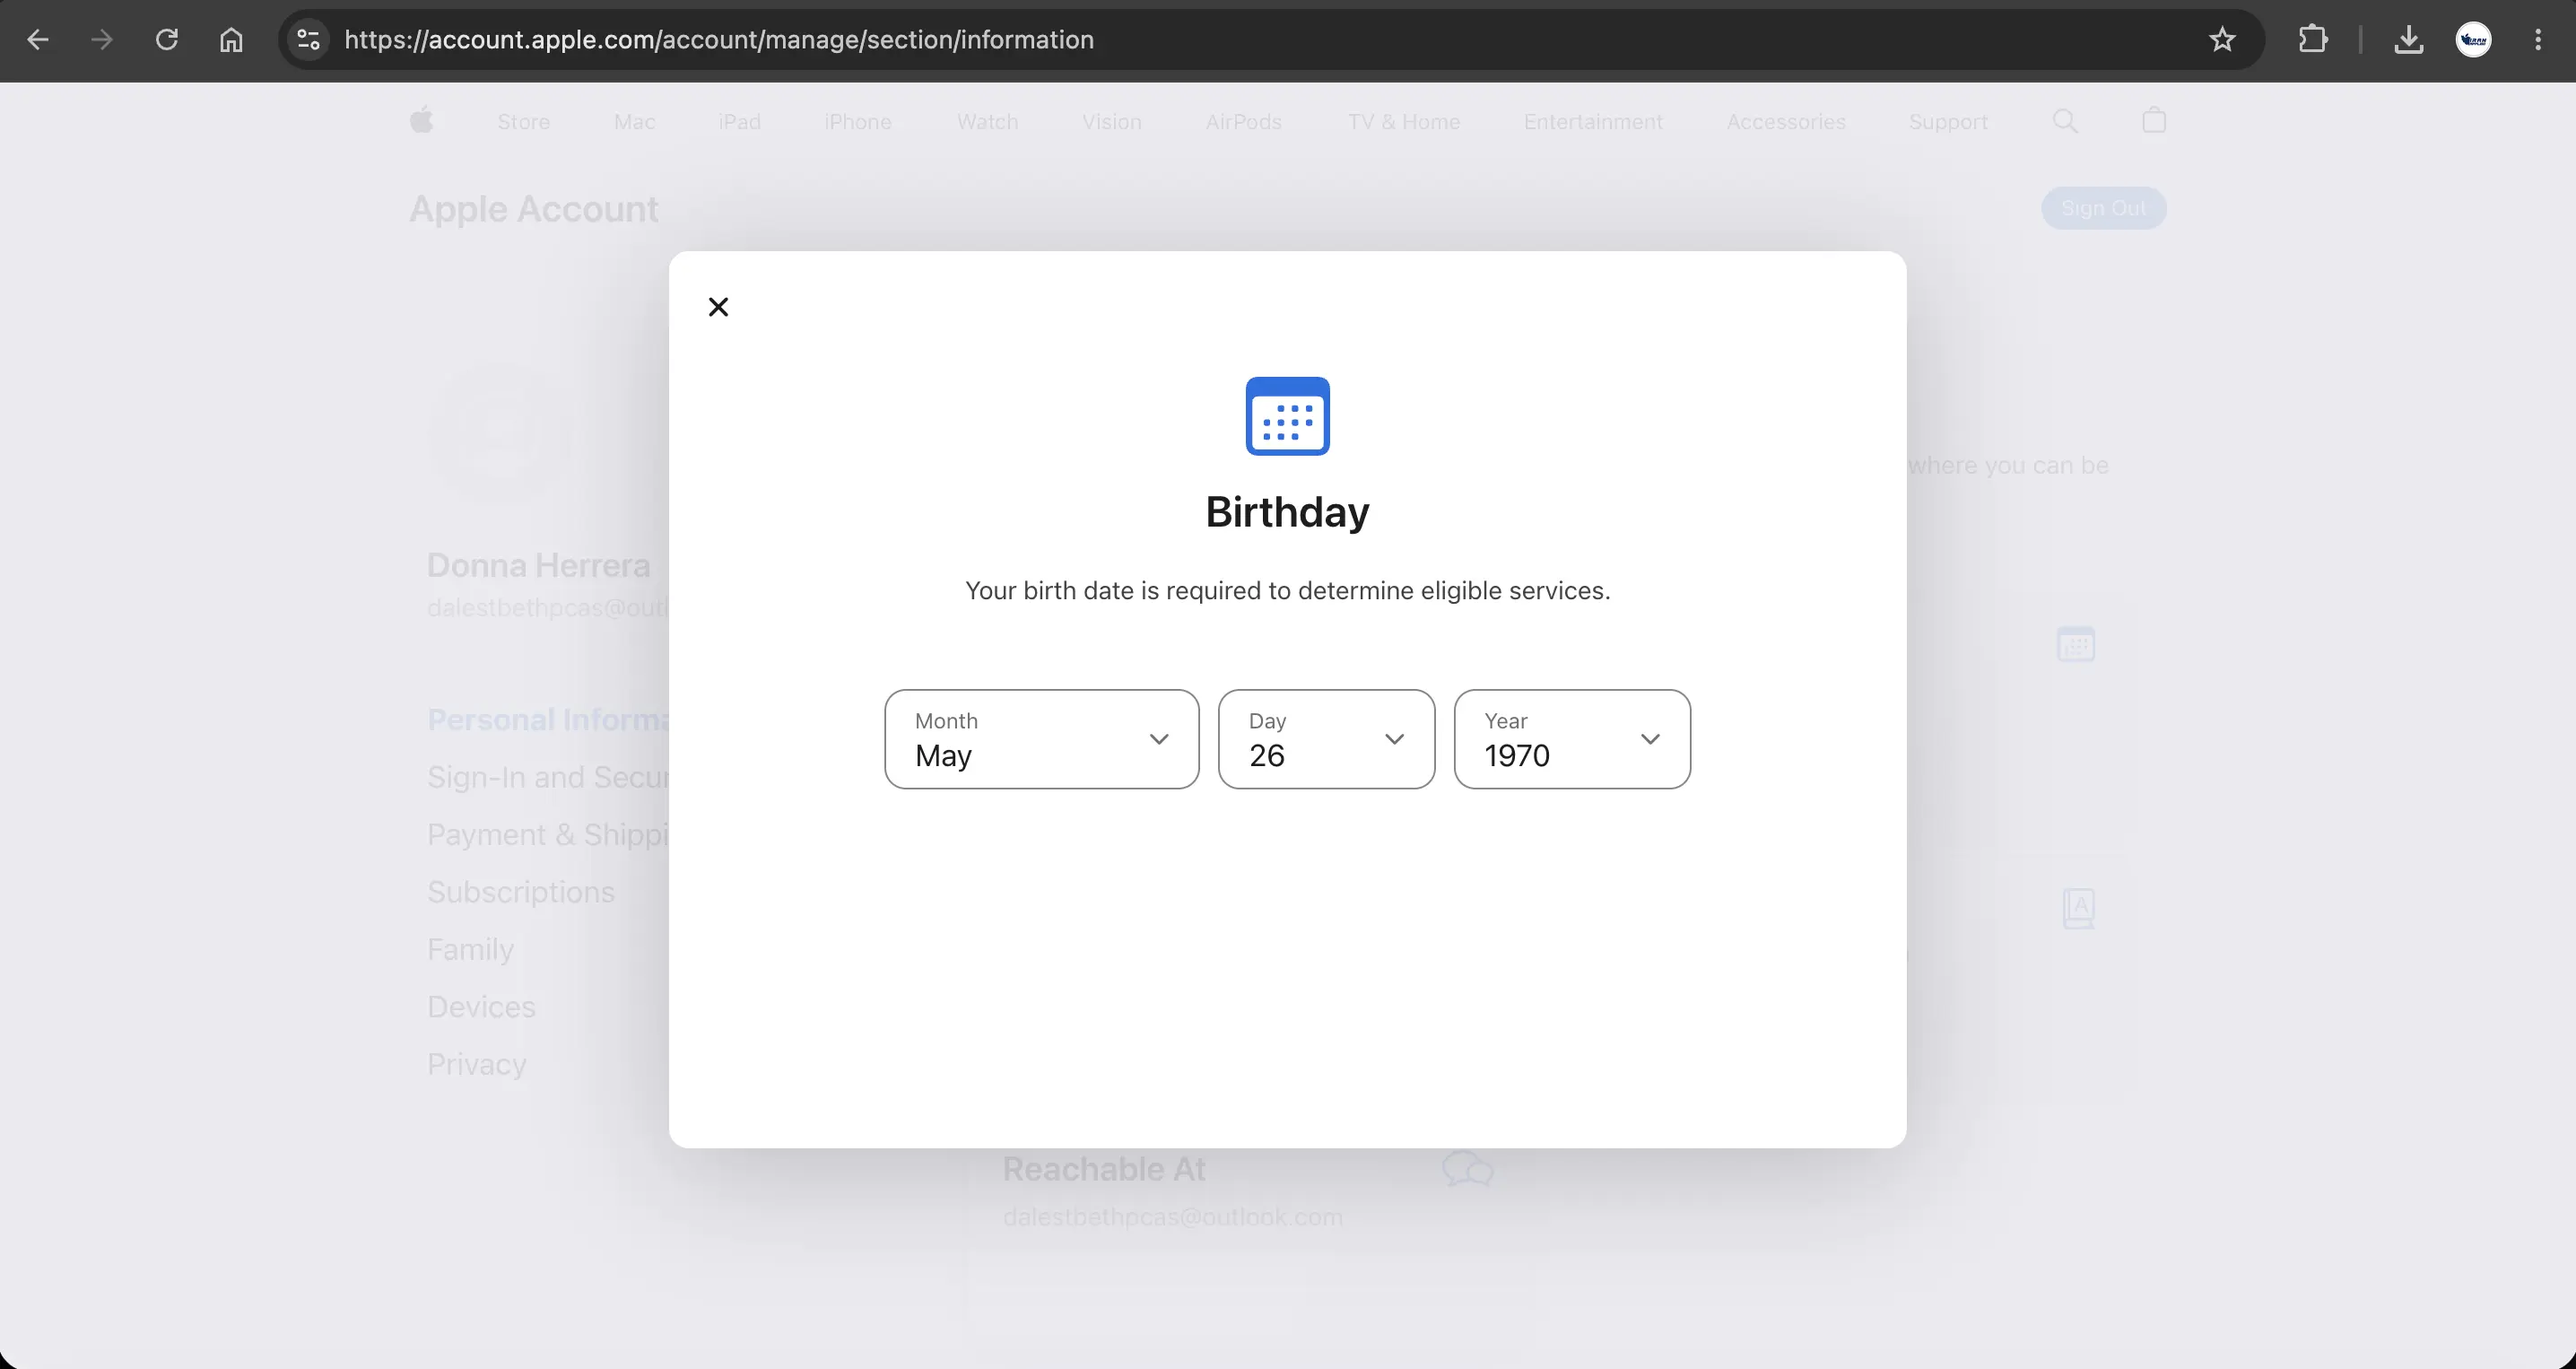Open the browser three-dot menu
The height and width of the screenshot is (1369, 2576).
pyautogui.click(x=2538, y=40)
